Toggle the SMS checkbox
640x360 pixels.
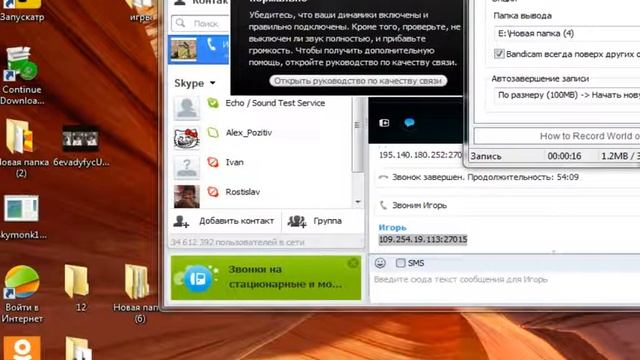pos(400,263)
